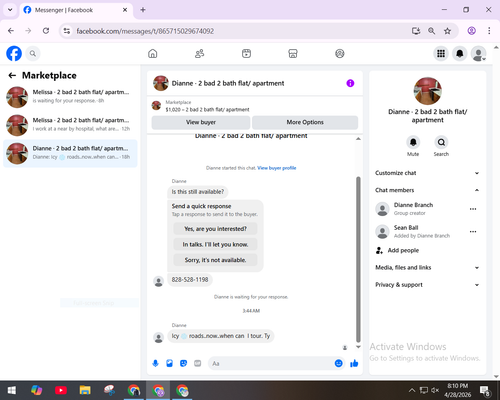The height and width of the screenshot is (400, 500).
Task: Open the Facebook logo home link
Action: coord(14,53)
